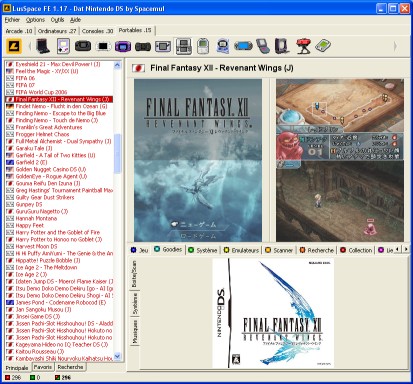Select the vertical Musiques tab
This screenshot has width=413, height=384.
135,332
